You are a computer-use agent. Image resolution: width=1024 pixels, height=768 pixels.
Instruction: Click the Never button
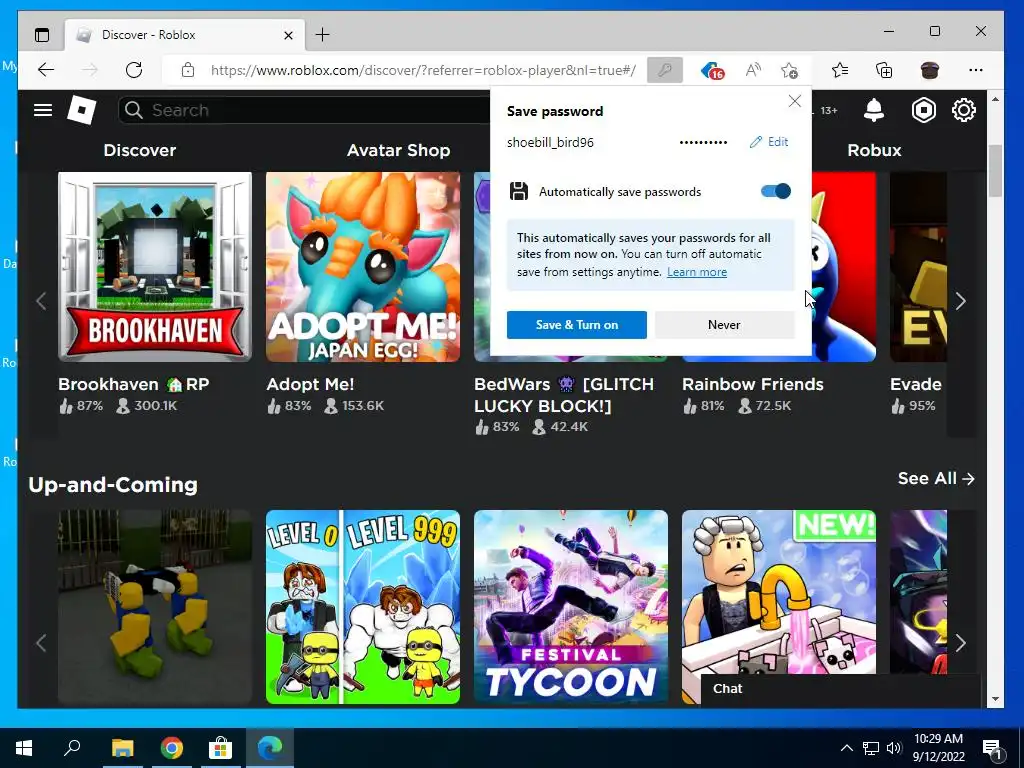724,325
